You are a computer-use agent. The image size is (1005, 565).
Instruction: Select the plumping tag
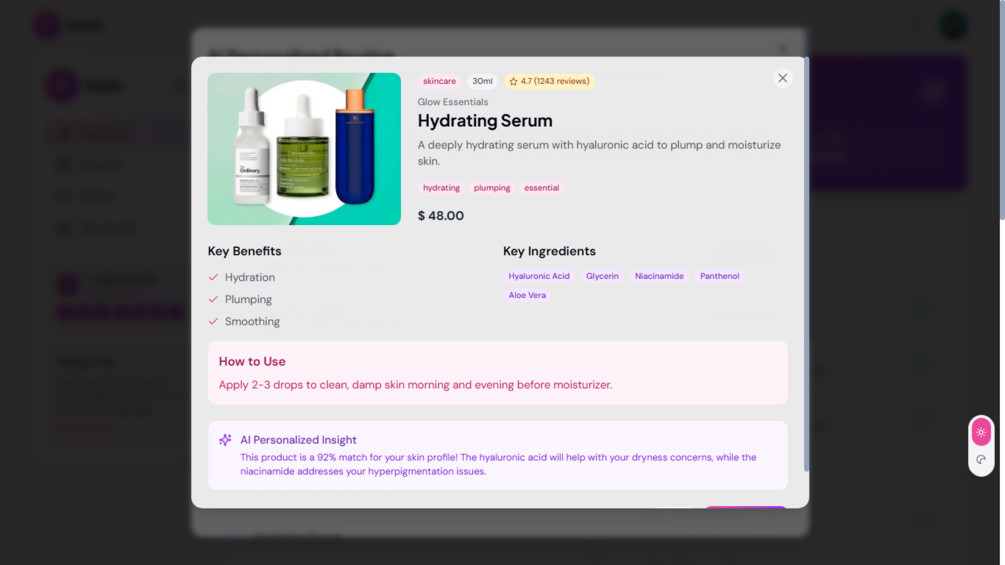pyautogui.click(x=492, y=188)
